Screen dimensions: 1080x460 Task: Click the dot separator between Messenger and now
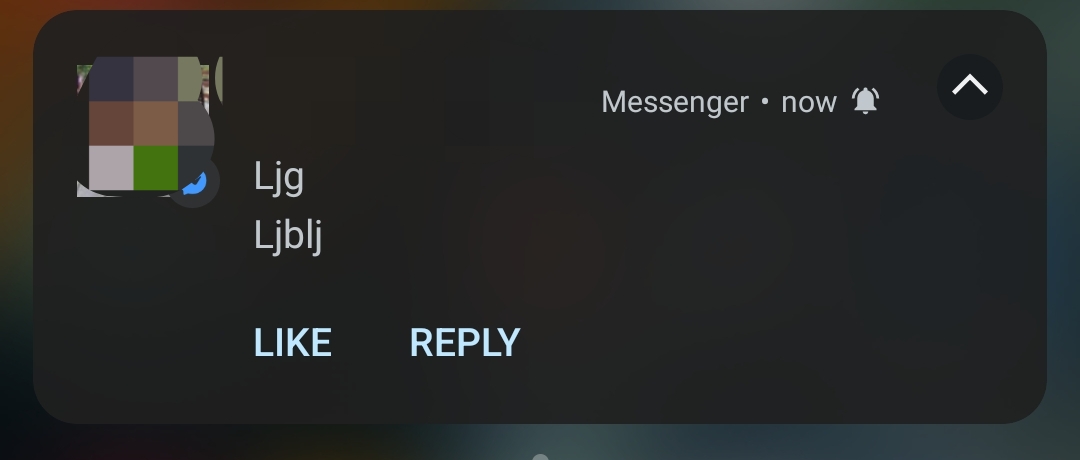[x=765, y=102]
